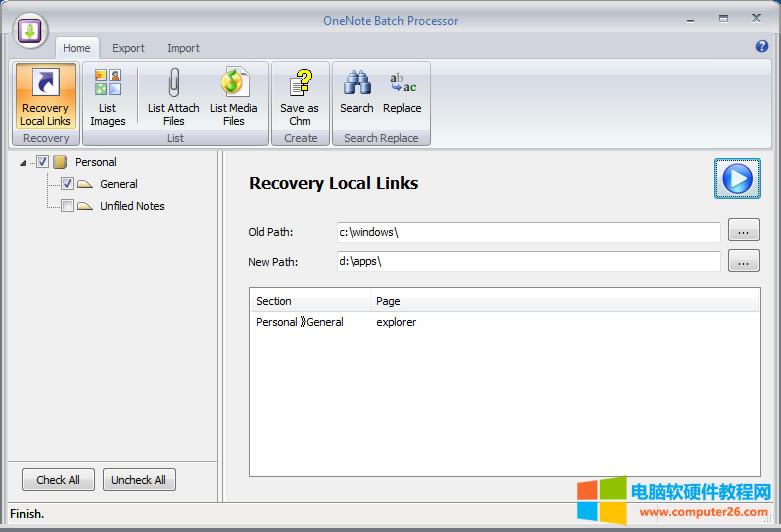
Task: Open the List Media Files tool
Action: (x=234, y=97)
